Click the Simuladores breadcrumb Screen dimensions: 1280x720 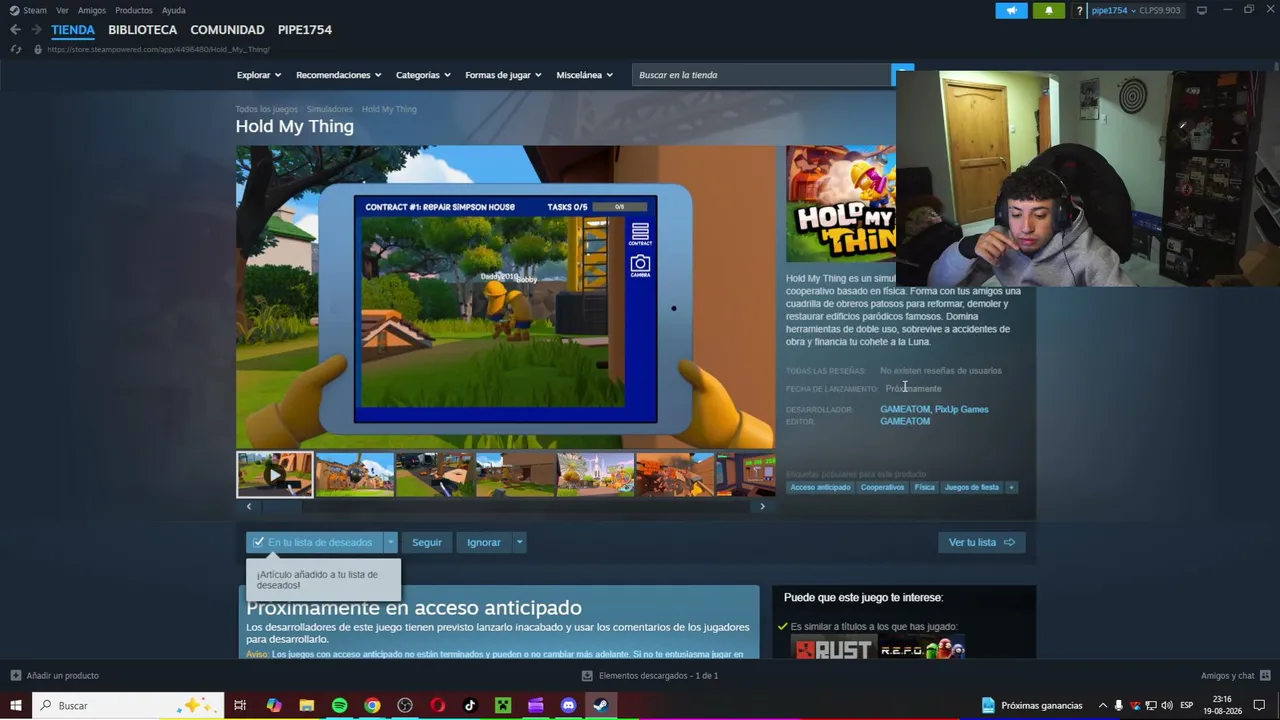point(330,109)
